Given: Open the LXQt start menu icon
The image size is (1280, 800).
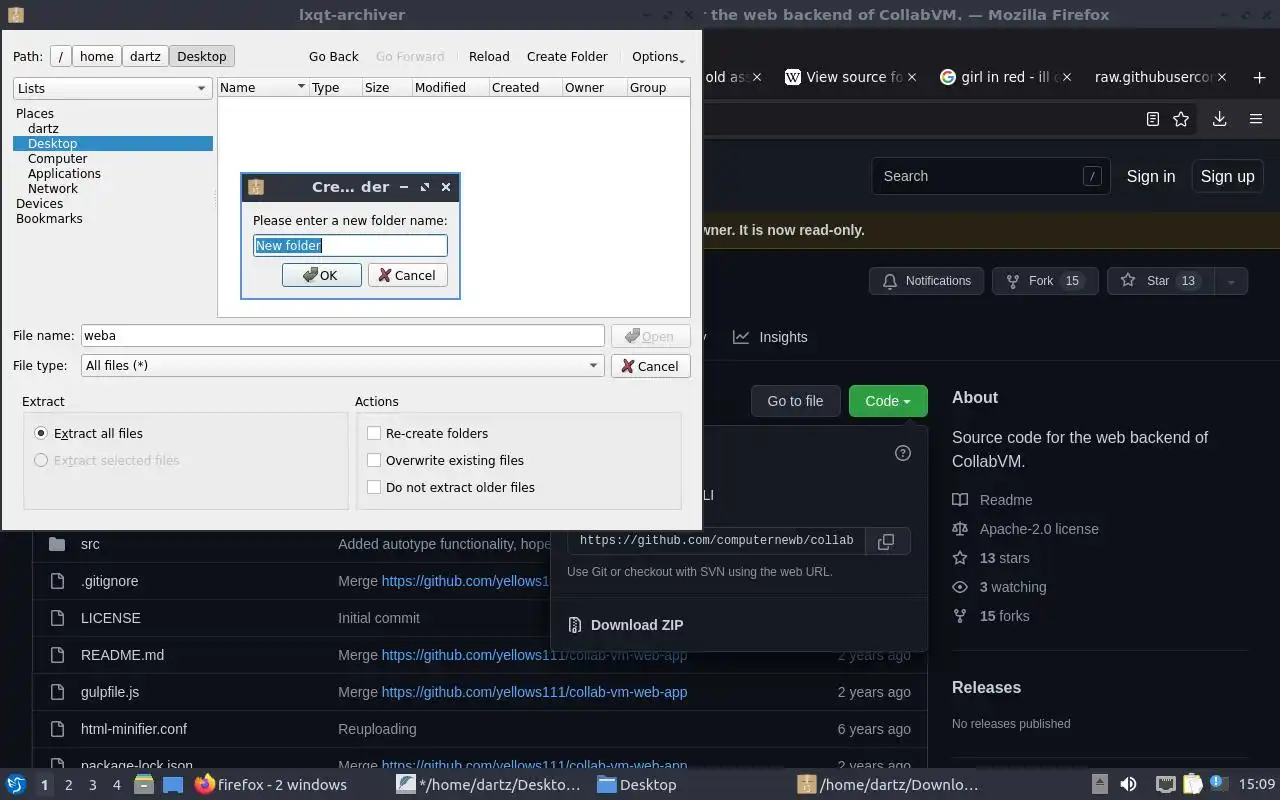Looking at the screenshot, I should point(16,785).
